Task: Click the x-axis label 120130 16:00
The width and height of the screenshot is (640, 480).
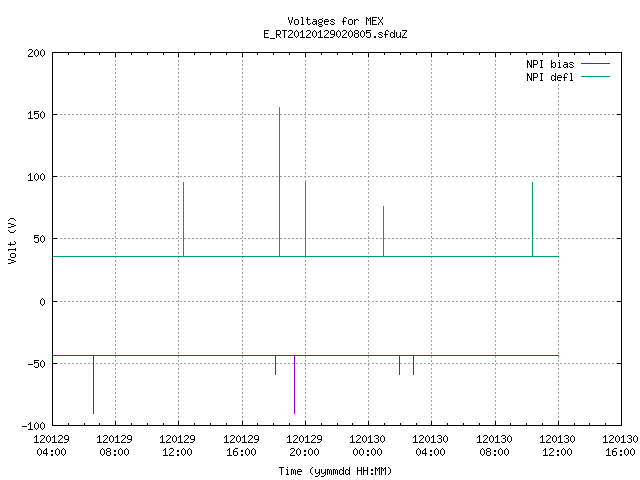Action: (x=620, y=446)
